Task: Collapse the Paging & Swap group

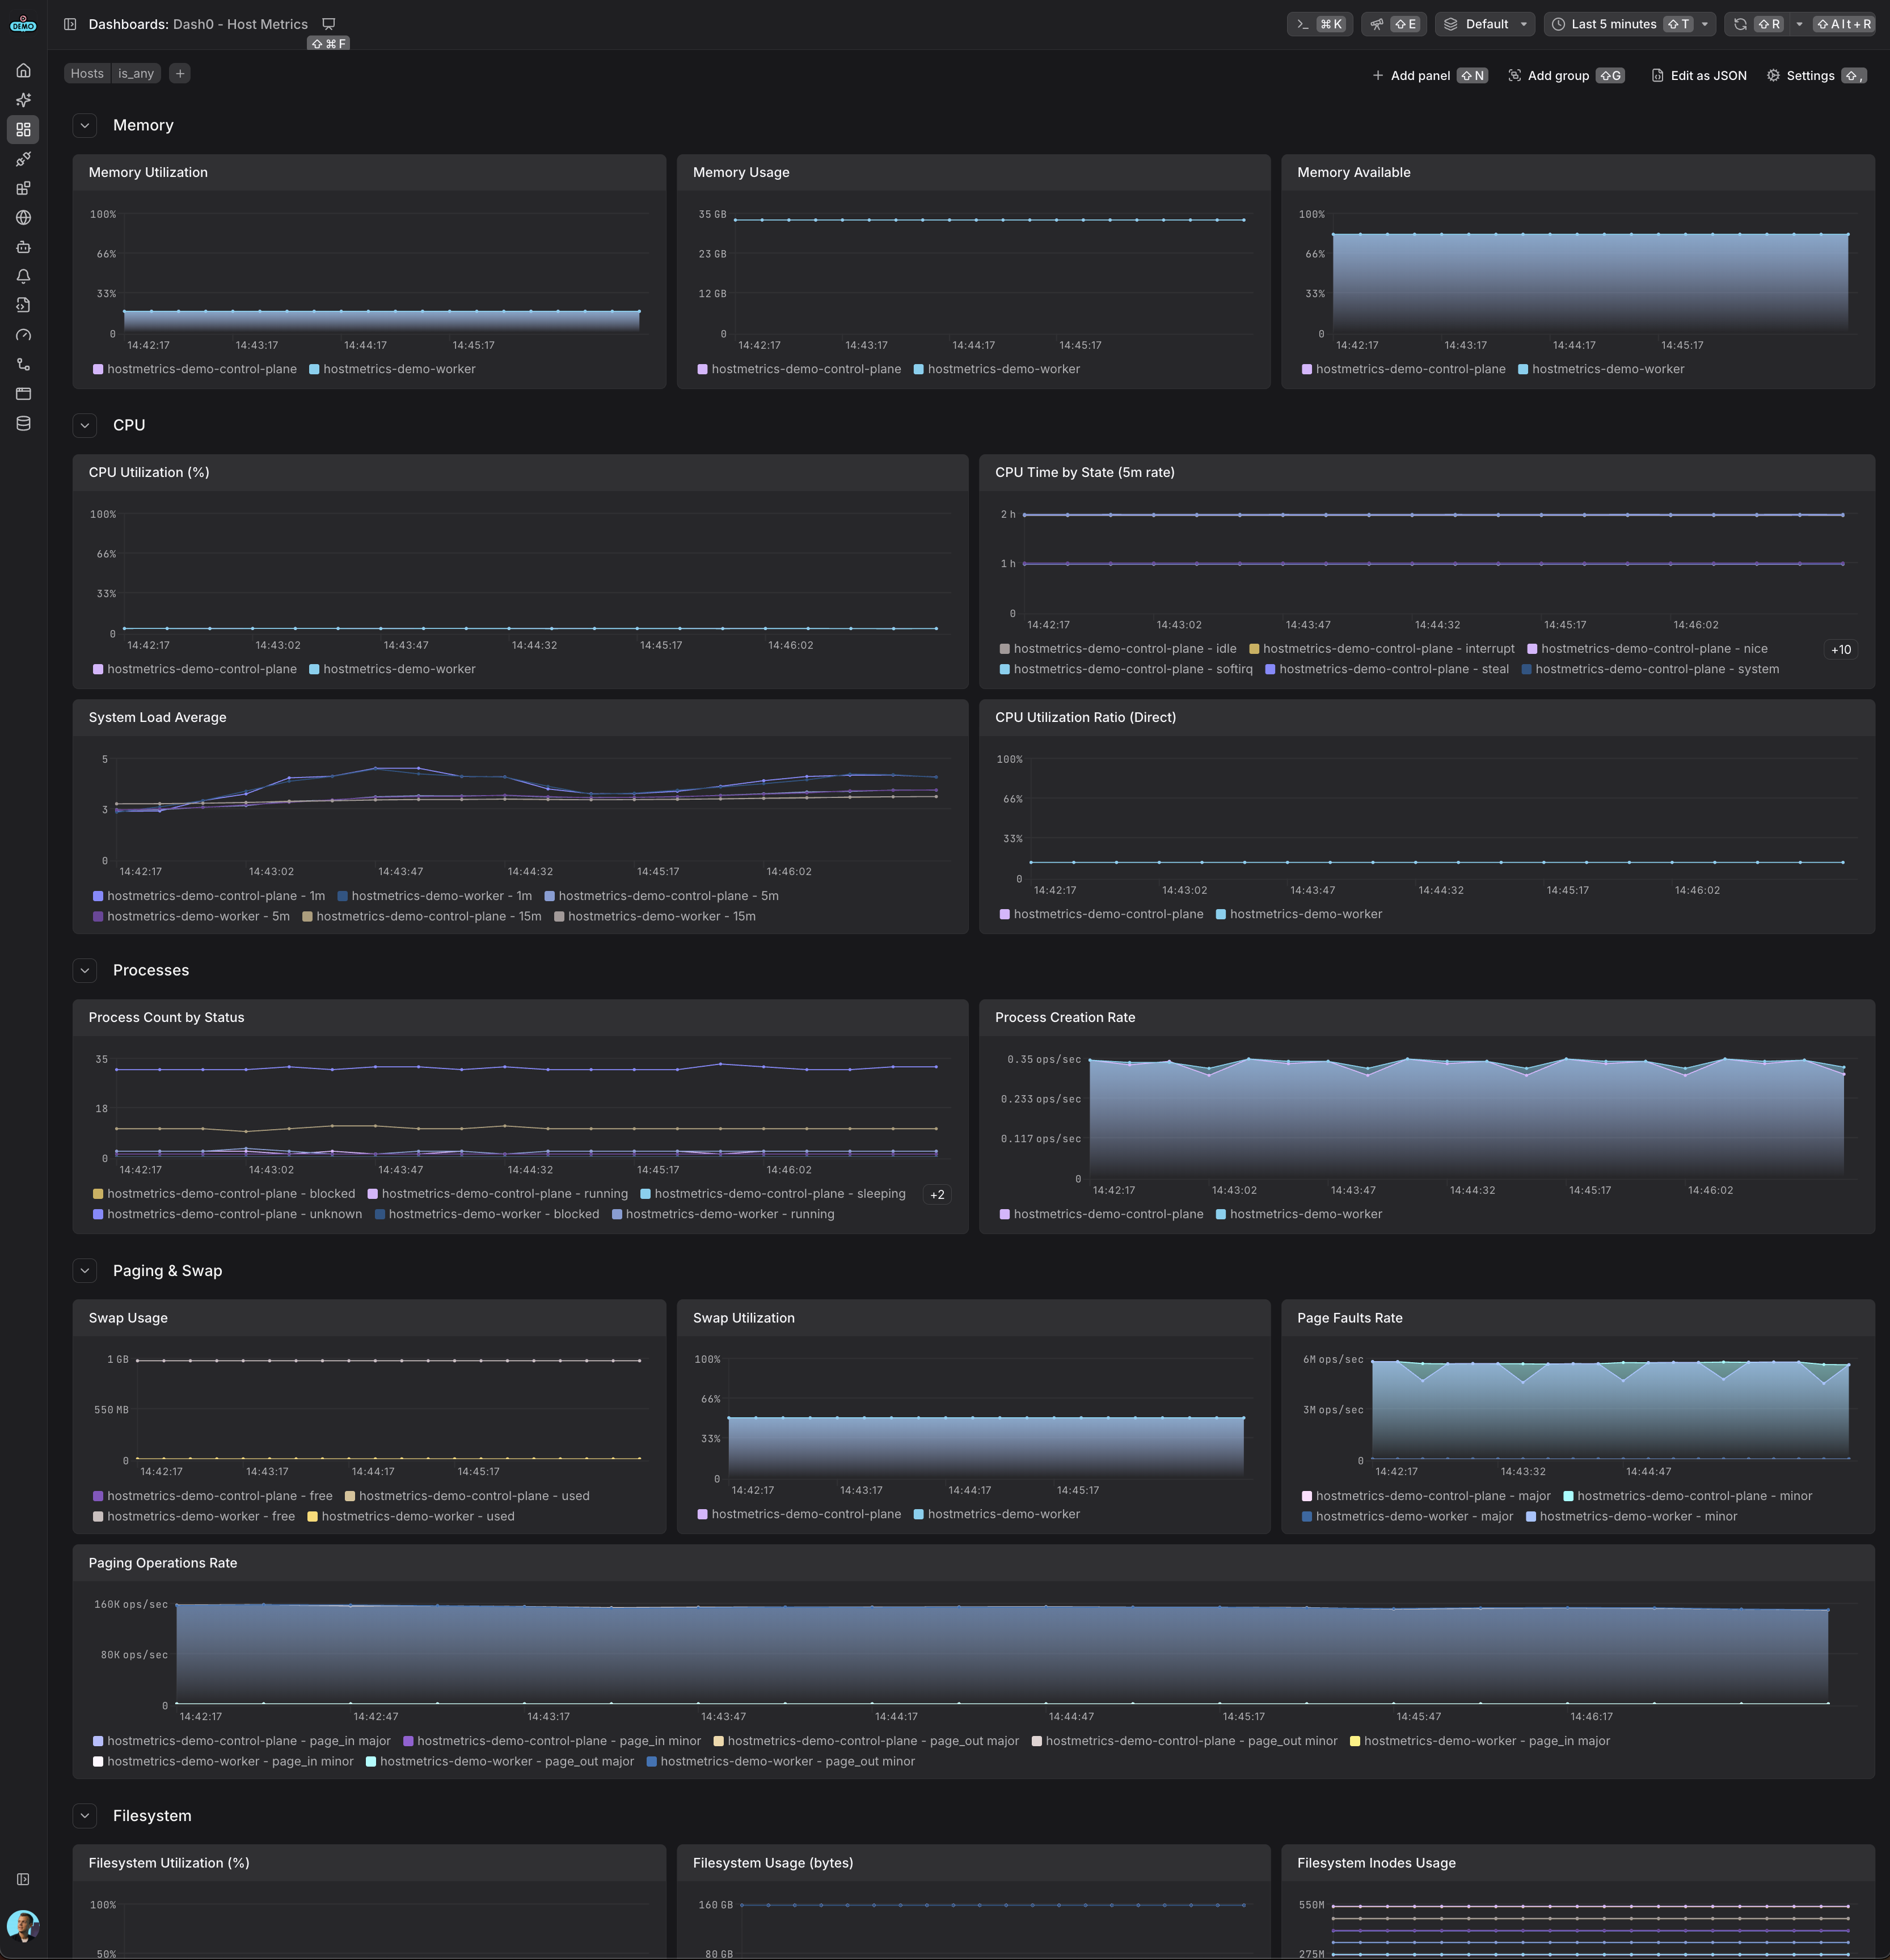Action: point(85,1271)
